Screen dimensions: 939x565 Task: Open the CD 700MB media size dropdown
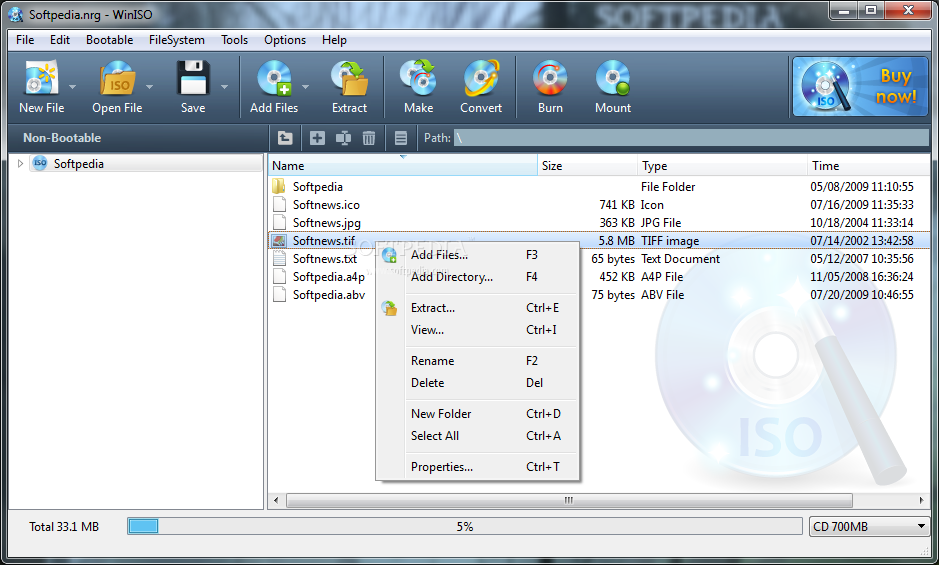point(868,527)
